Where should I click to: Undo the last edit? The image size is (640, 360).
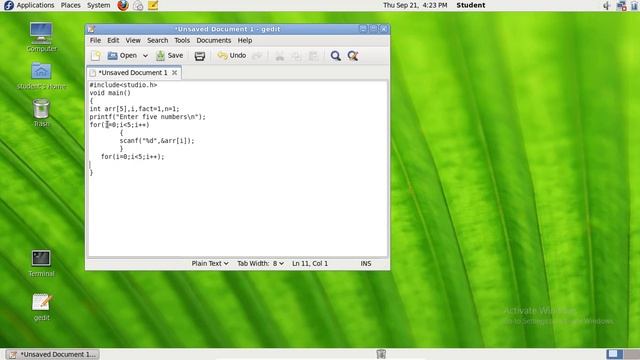pos(231,56)
